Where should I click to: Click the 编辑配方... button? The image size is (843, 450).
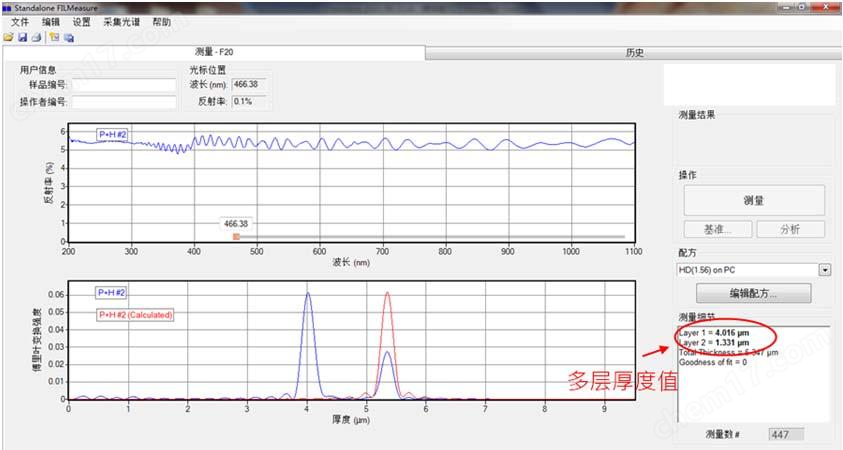click(x=754, y=293)
